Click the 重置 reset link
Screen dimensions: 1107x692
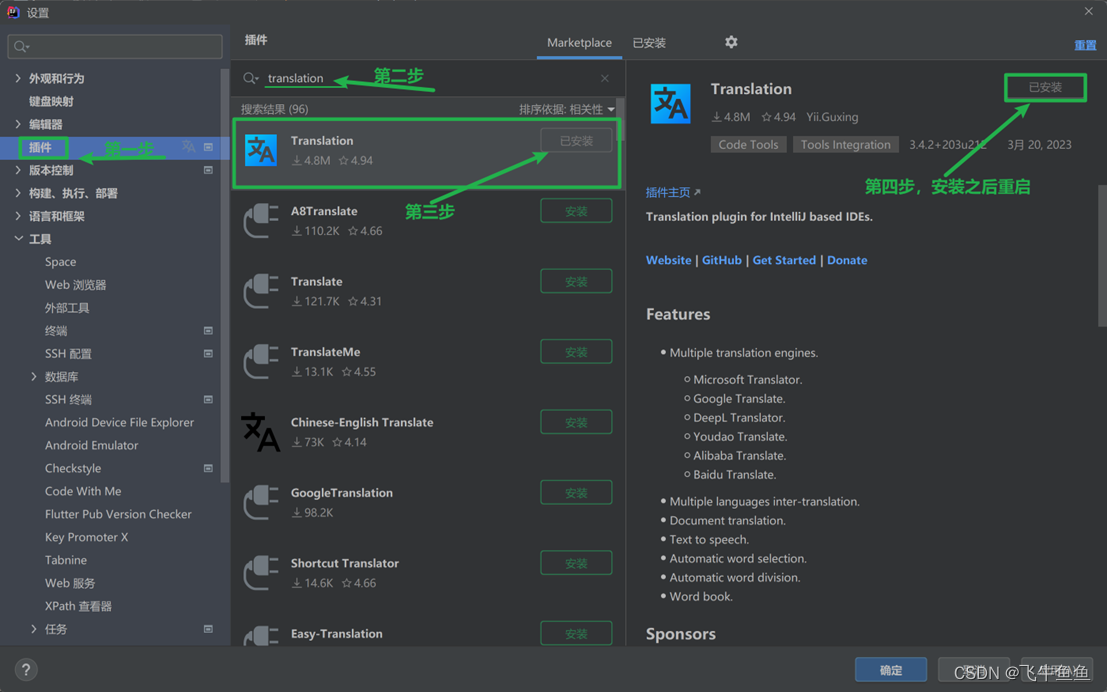tap(1085, 44)
